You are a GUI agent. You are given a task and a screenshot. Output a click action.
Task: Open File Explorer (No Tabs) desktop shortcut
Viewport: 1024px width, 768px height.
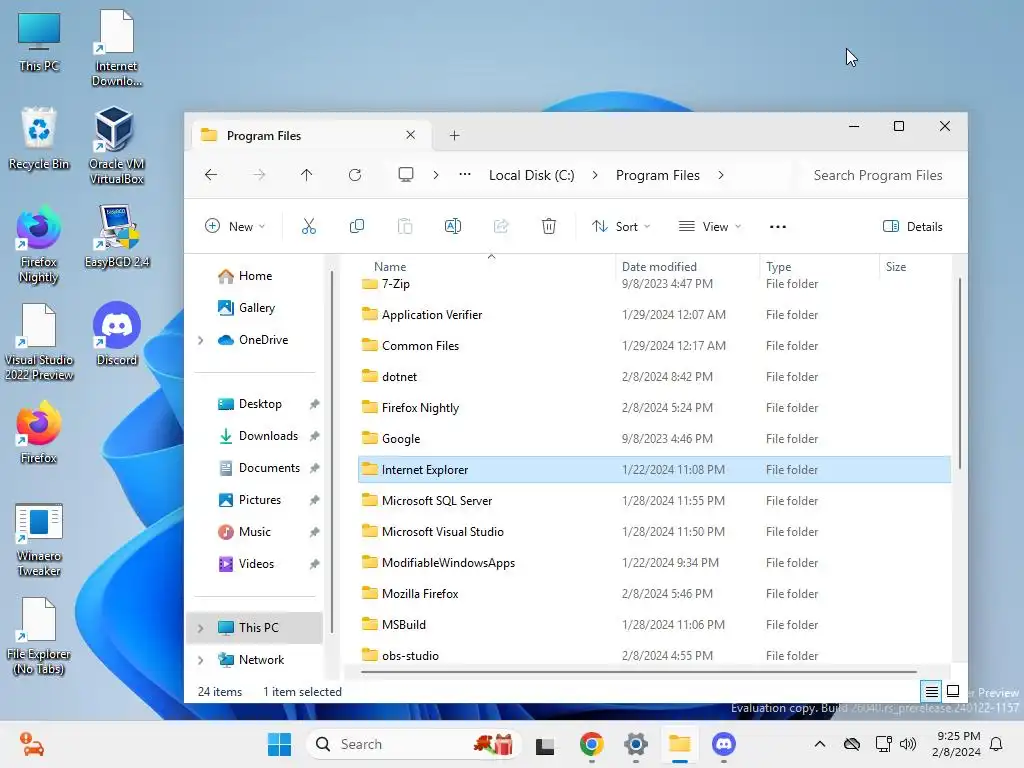[x=39, y=636]
